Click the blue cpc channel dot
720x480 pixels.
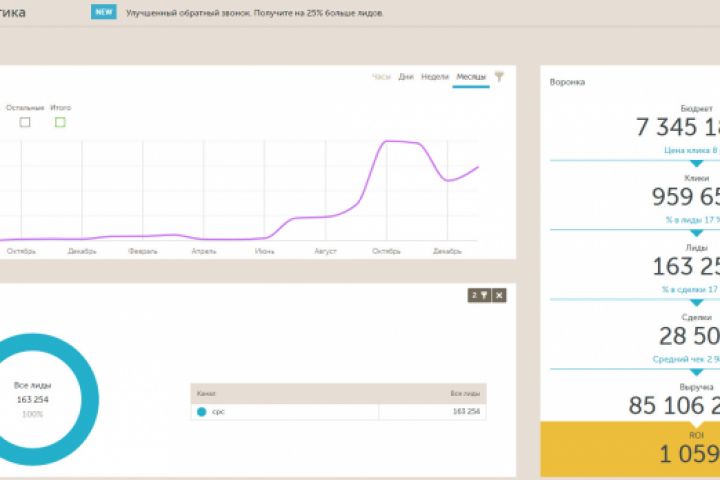[x=201, y=411]
